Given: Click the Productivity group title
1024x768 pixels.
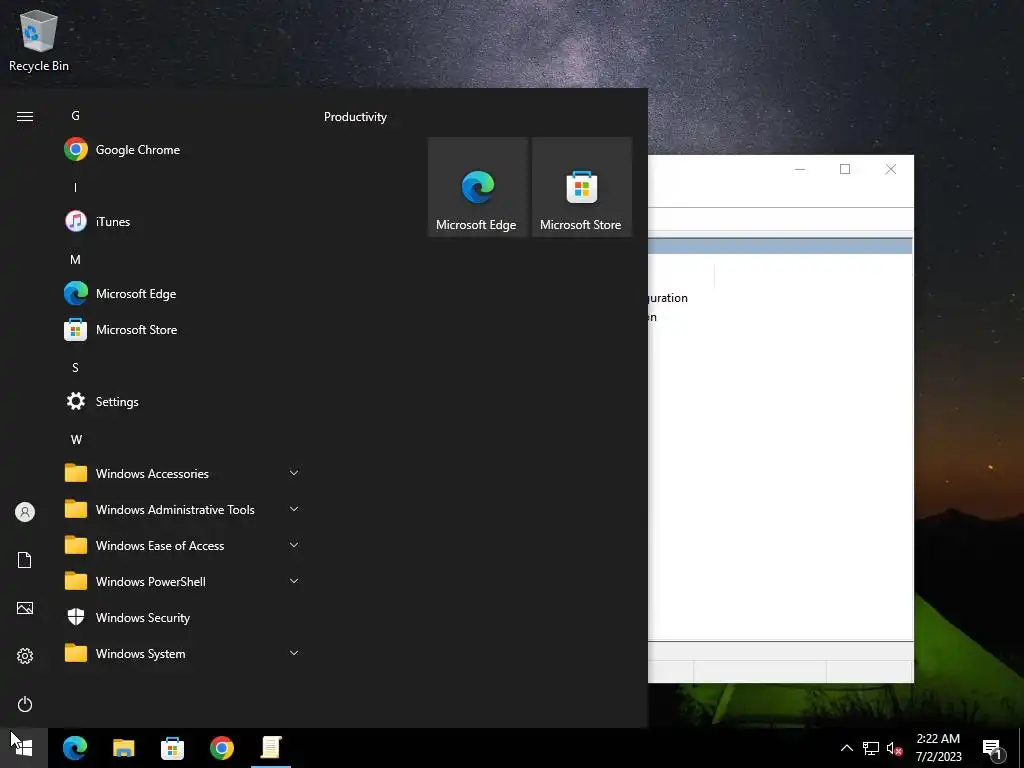Looking at the screenshot, I should pos(355,117).
